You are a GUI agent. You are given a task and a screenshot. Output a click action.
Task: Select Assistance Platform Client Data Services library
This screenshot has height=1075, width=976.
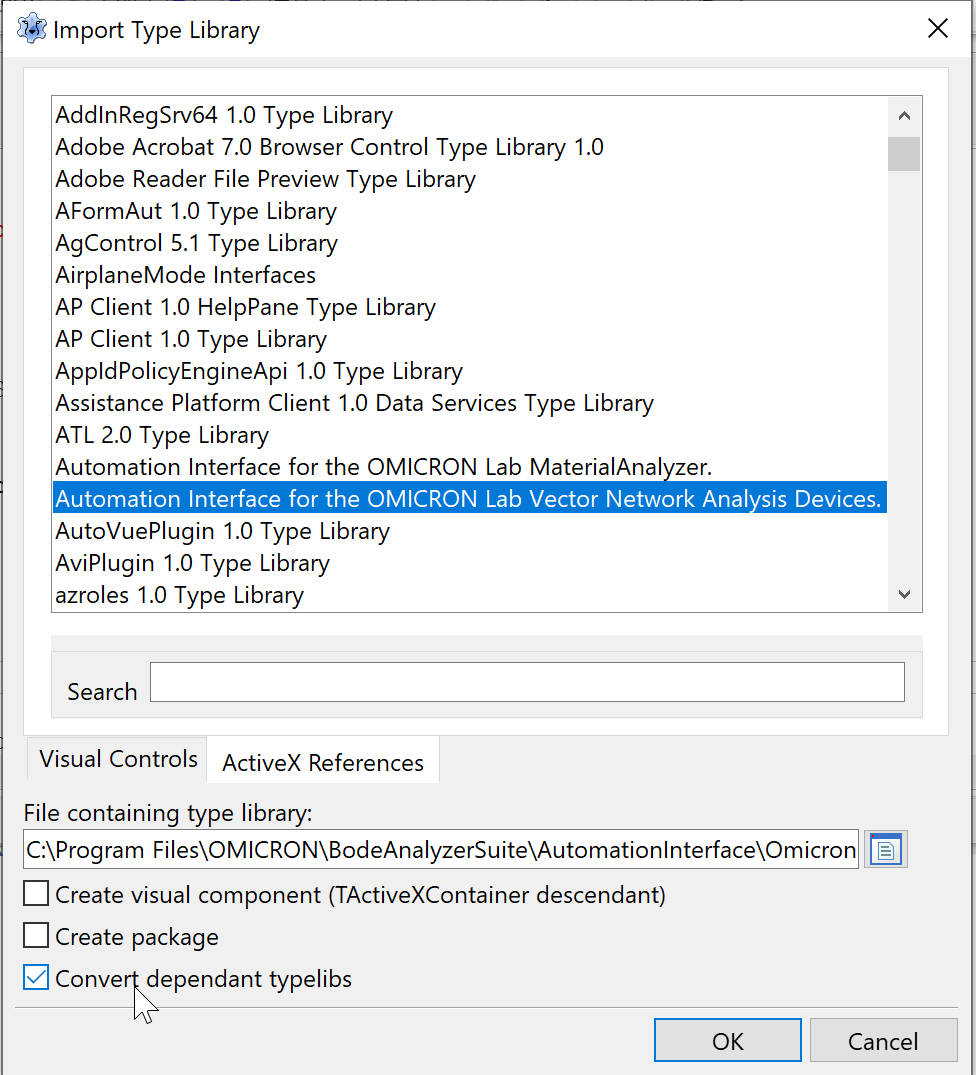pyautogui.click(x=470, y=403)
